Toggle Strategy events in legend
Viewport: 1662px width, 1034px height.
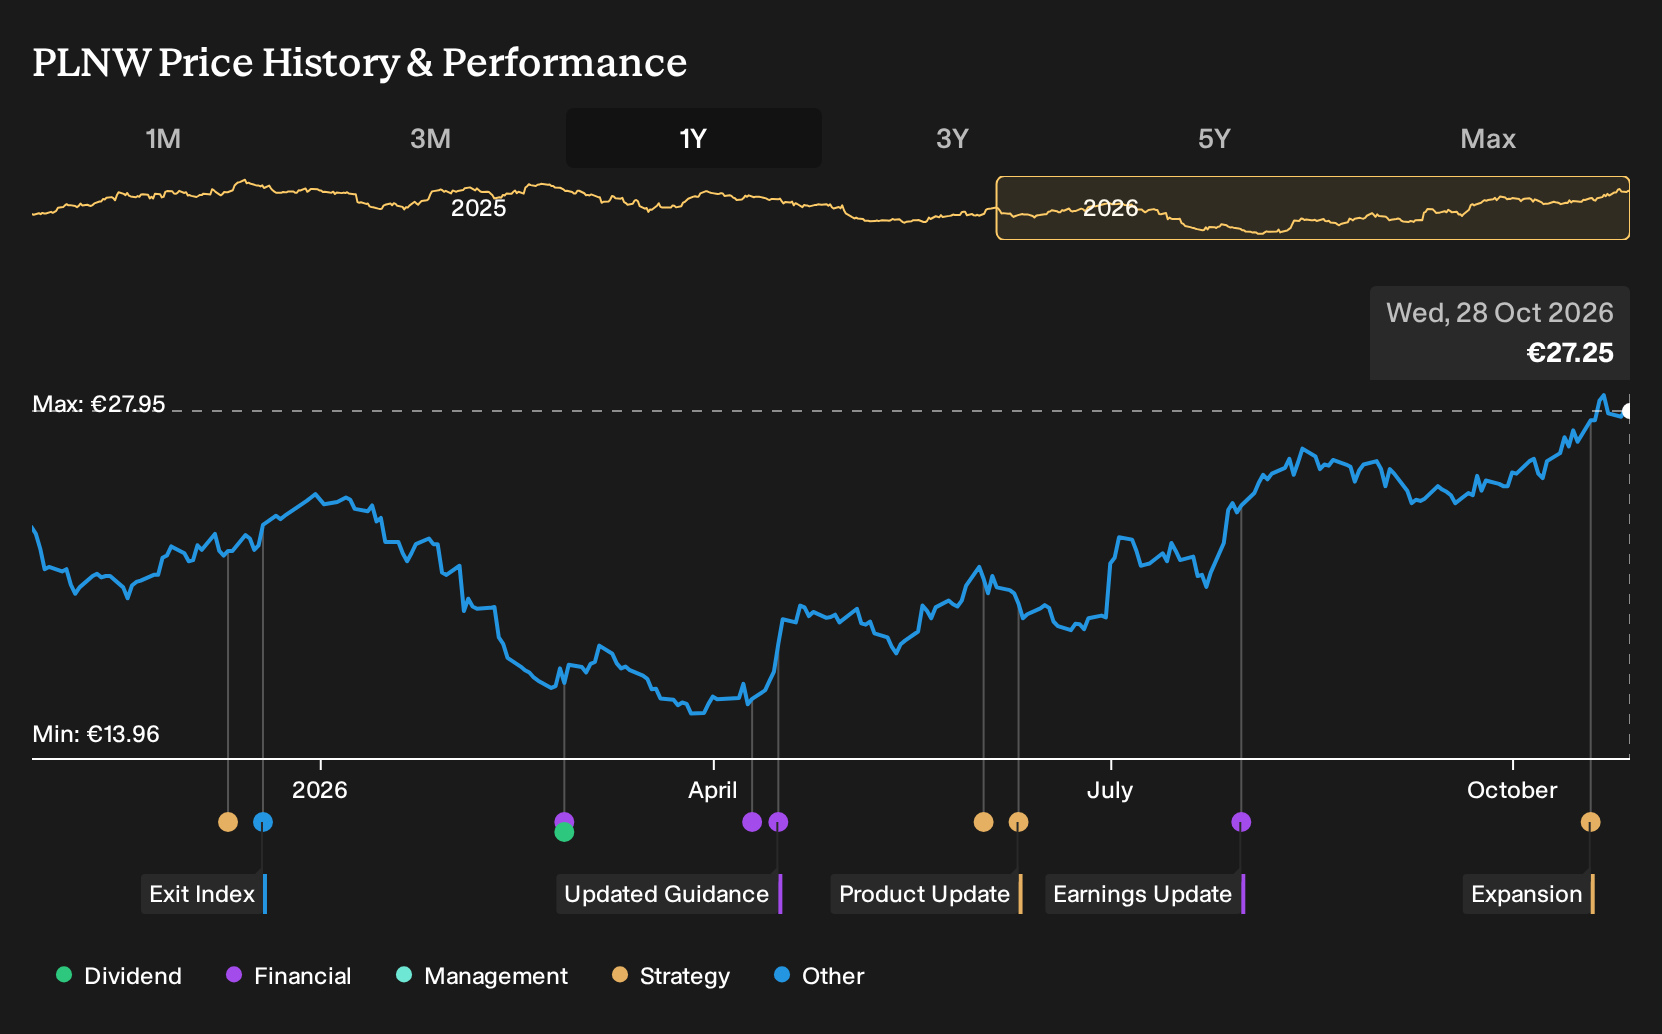click(671, 976)
